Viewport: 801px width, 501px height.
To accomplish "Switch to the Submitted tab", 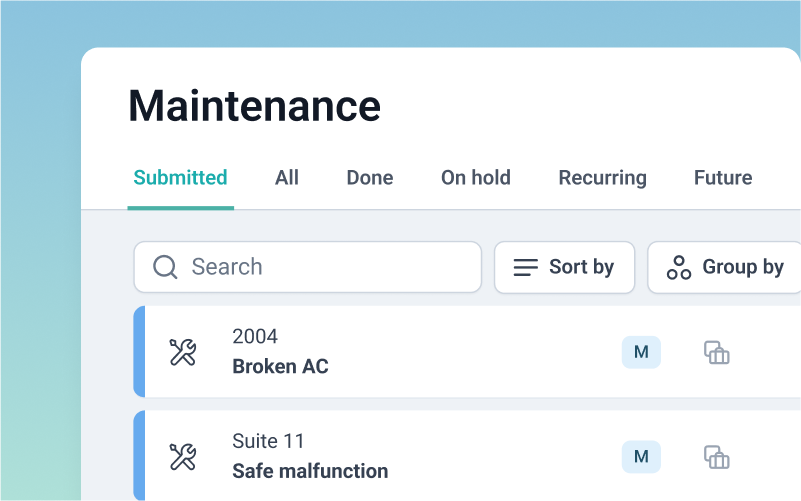I will (x=180, y=178).
